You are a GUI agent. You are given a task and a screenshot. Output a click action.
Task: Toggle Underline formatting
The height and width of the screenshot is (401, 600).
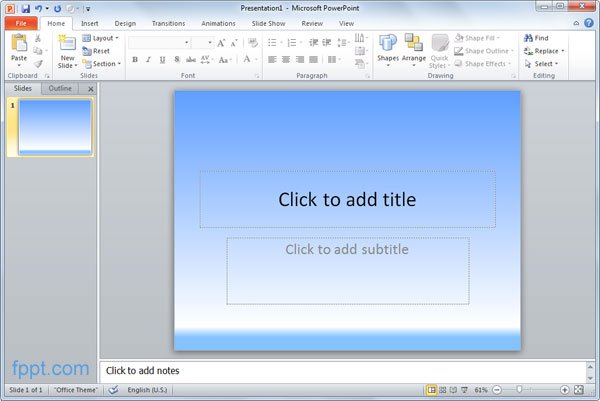pyautogui.click(x=162, y=60)
